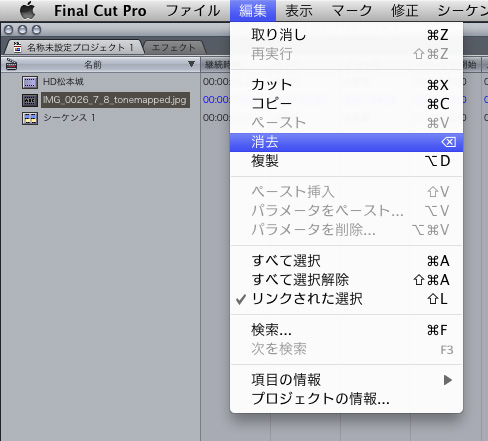Select IMG_0026_7_8_tonemapped.jpg in the browser
Image resolution: width=488 pixels, height=441 pixels.
click(x=115, y=100)
